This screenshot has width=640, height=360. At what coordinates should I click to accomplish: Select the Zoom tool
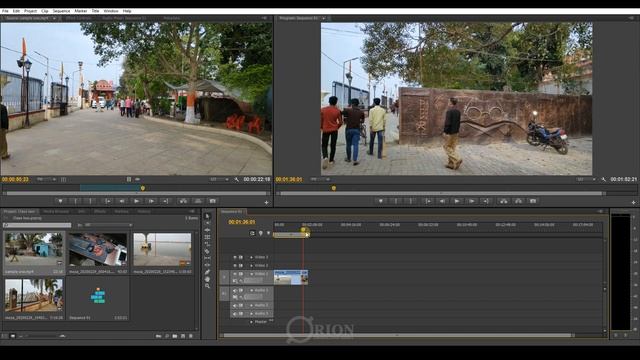coord(207,286)
